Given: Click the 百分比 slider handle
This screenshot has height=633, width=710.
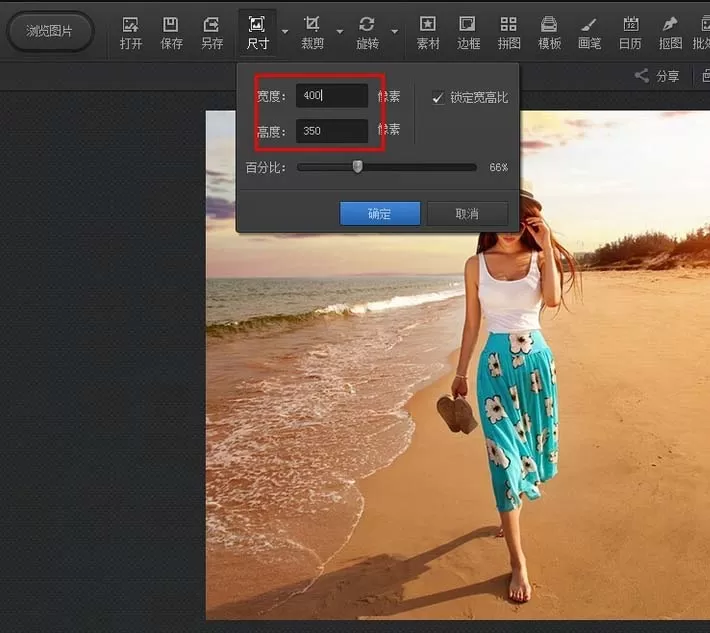Looking at the screenshot, I should click(x=358, y=166).
